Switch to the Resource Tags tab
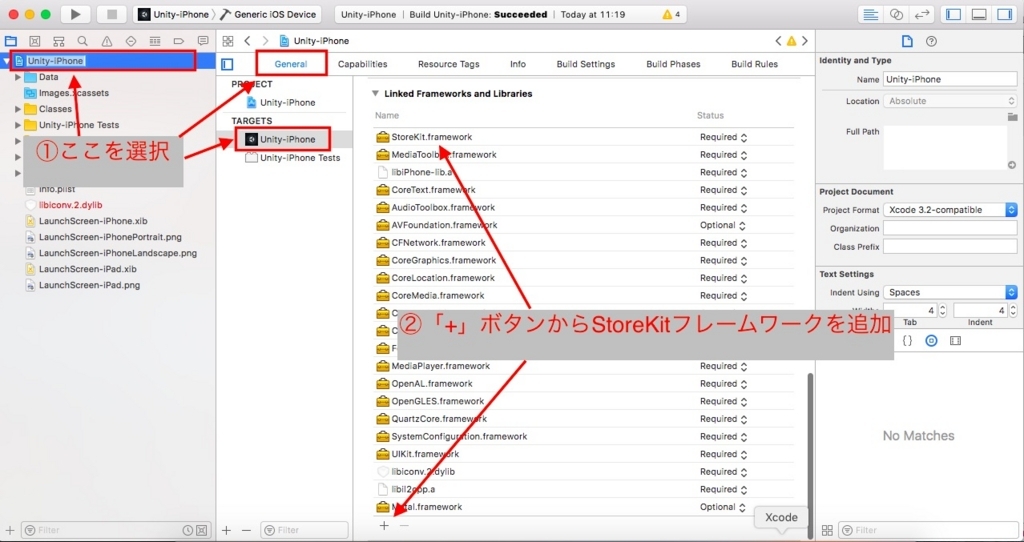The height and width of the screenshot is (542, 1024). pos(449,64)
